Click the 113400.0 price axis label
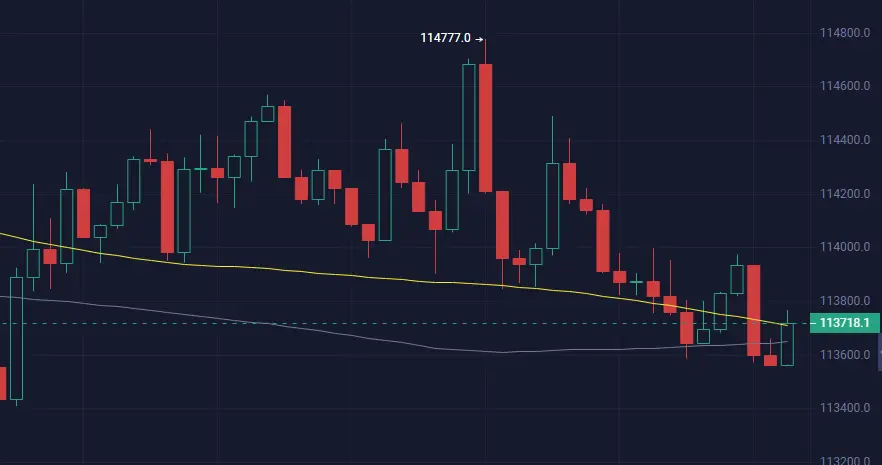This screenshot has width=882, height=465. click(845, 408)
